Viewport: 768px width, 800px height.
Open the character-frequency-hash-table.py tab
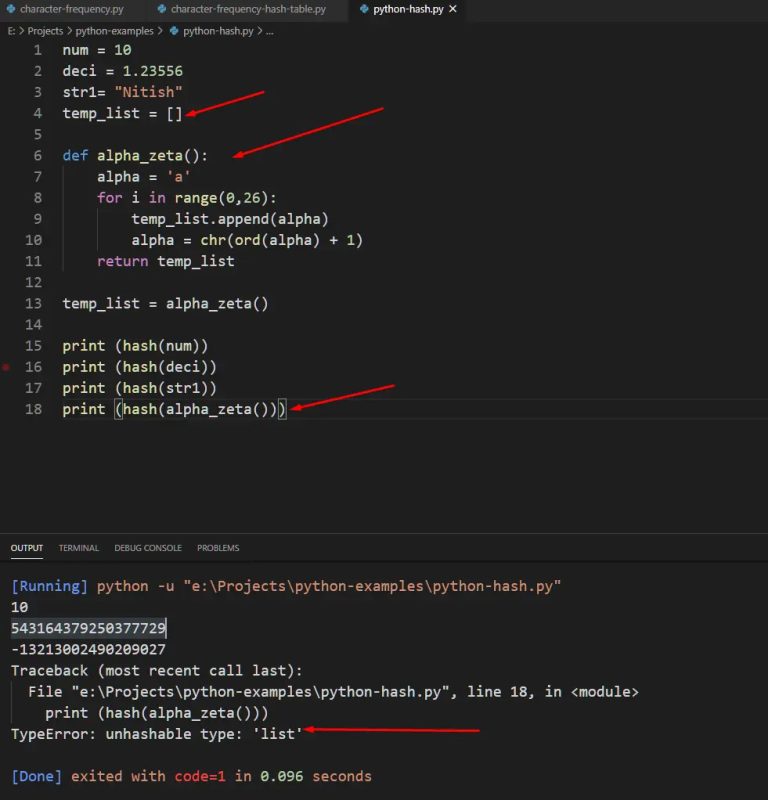(248, 9)
